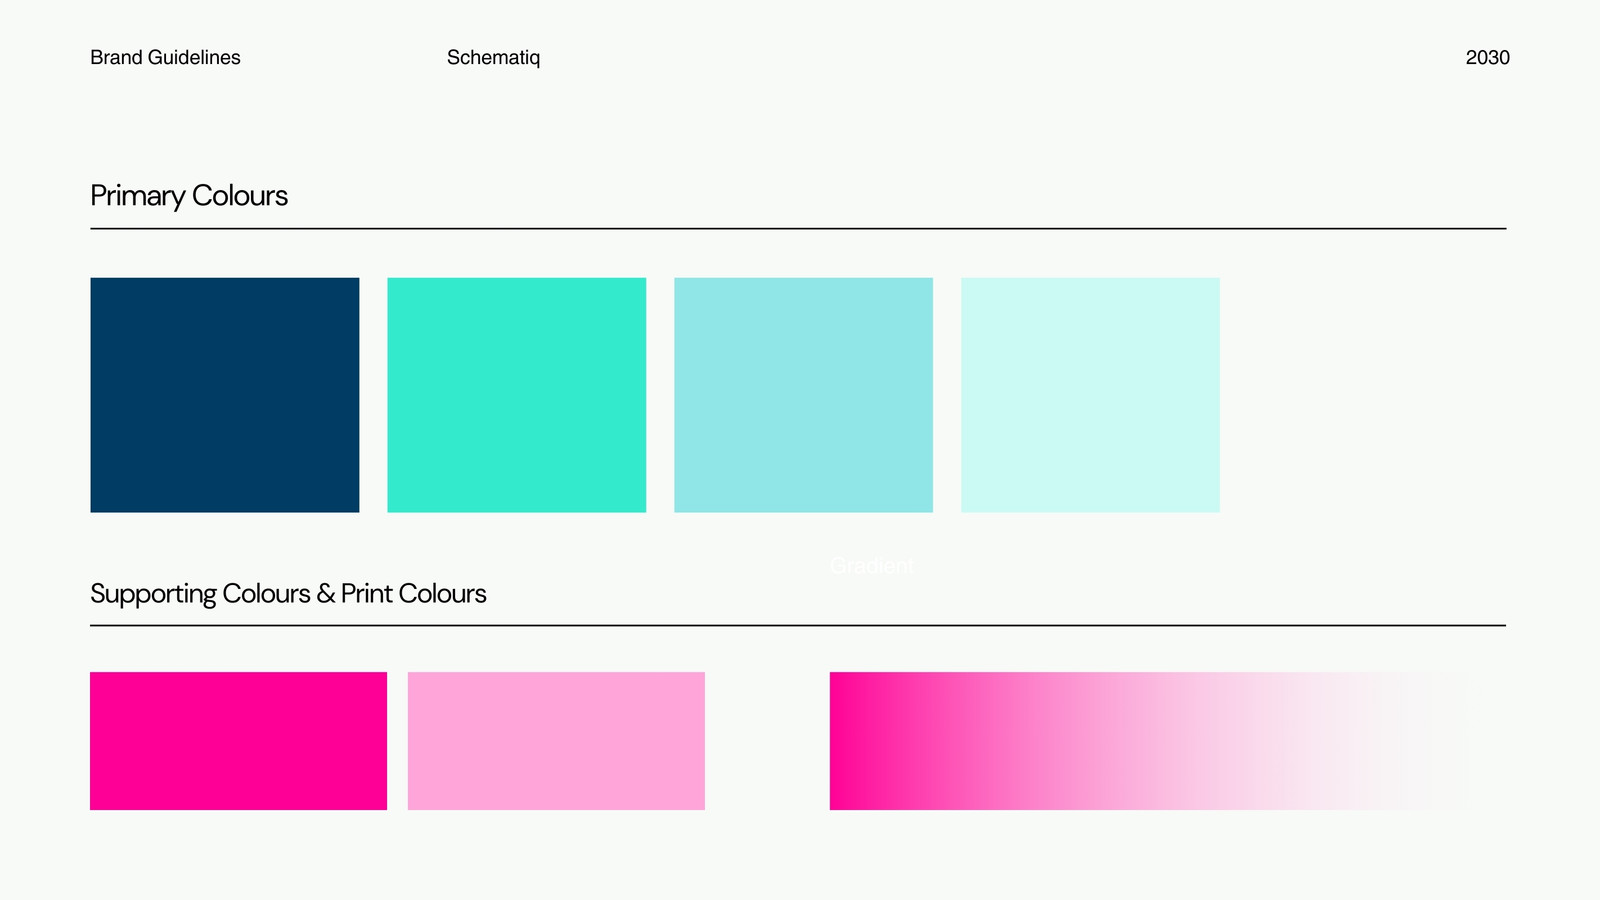This screenshot has width=1600, height=900.
Task: Select the "Supporting Colours & Print Colours" heading
Action: [288, 594]
